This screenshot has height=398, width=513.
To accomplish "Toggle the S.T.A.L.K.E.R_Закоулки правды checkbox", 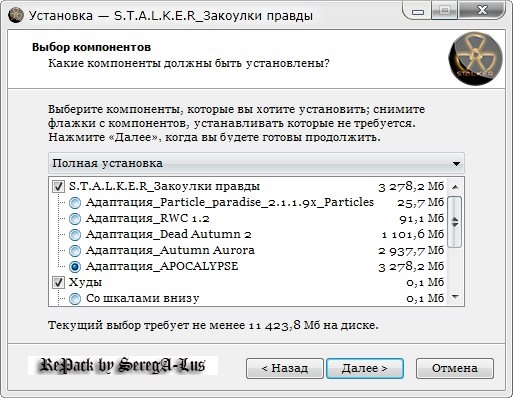I will coord(58,186).
